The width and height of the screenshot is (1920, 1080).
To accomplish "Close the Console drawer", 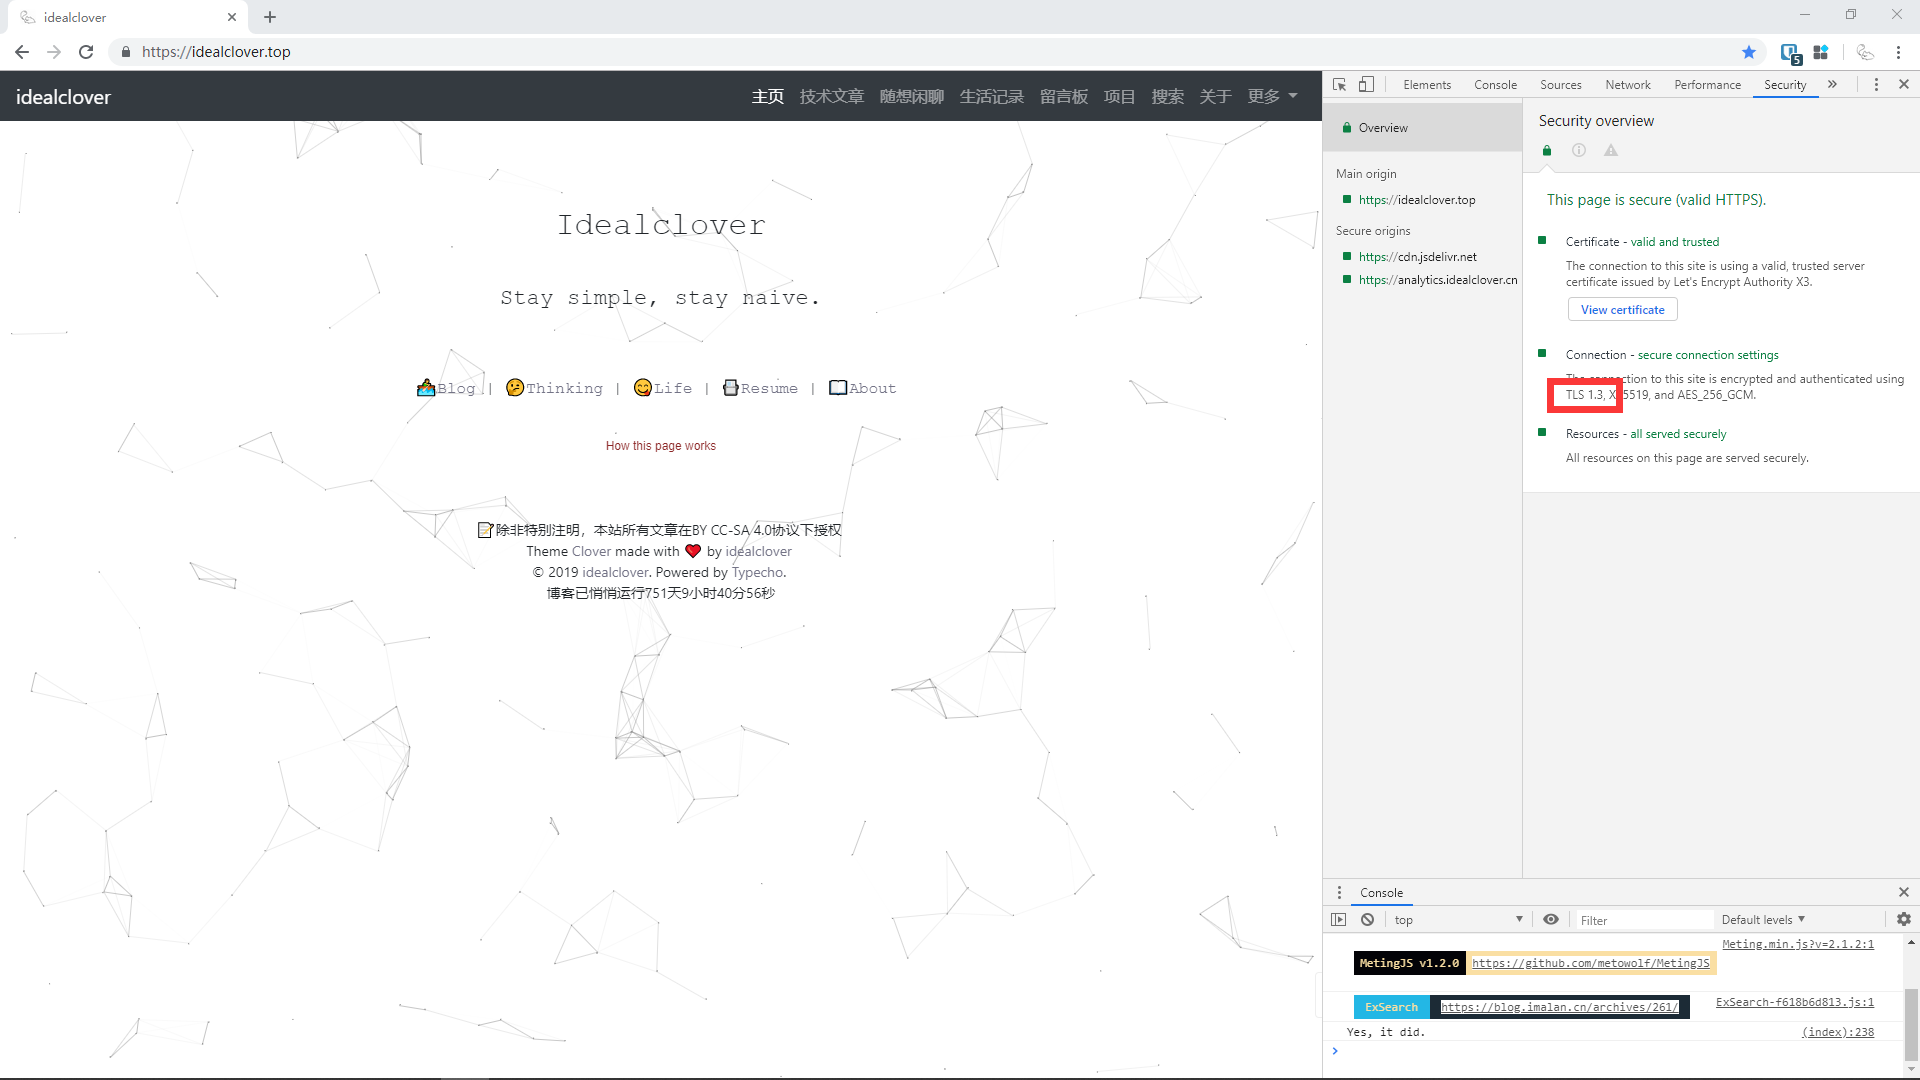I will (1904, 893).
